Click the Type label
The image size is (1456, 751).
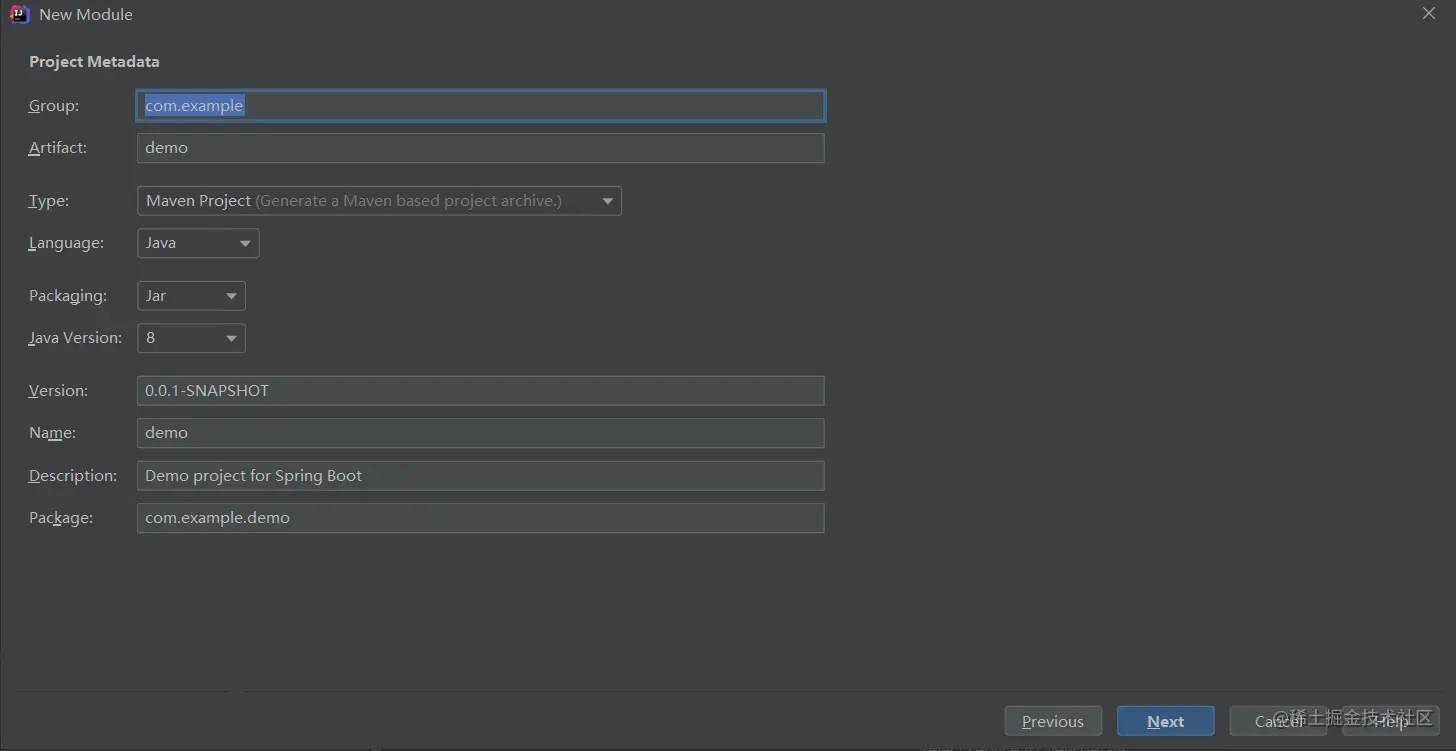(x=49, y=201)
